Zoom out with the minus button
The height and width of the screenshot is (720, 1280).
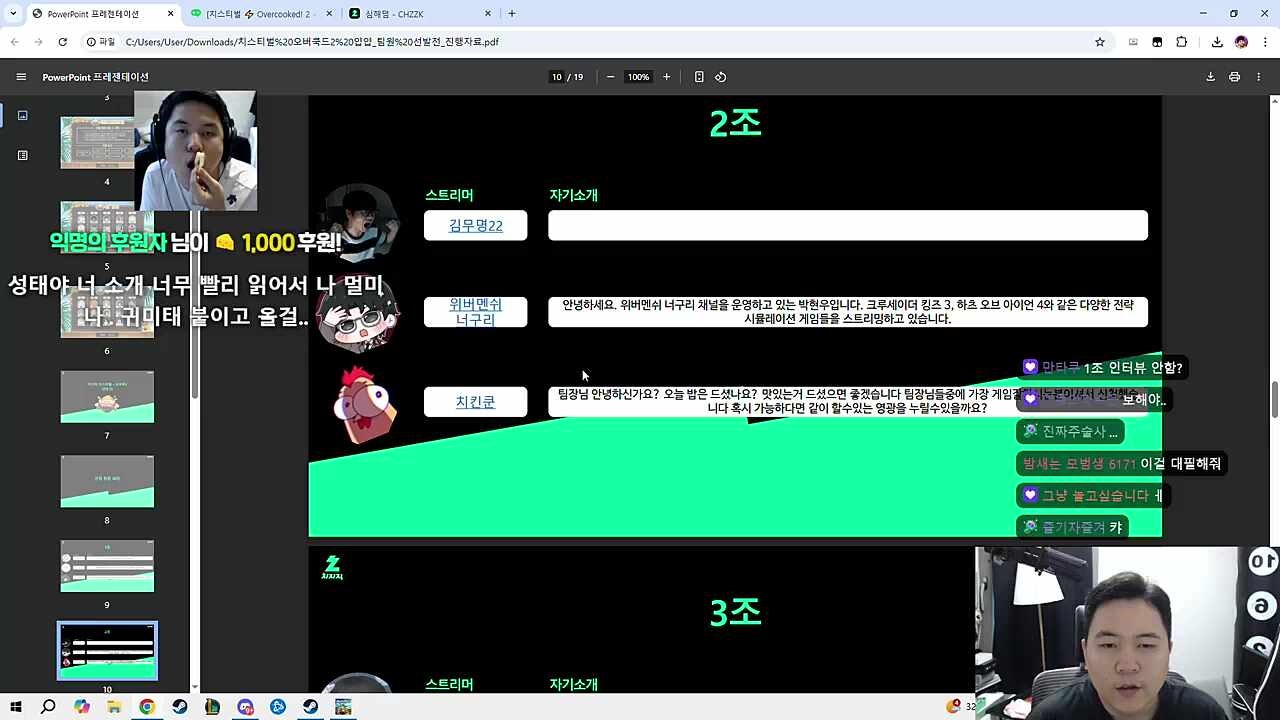coord(610,77)
